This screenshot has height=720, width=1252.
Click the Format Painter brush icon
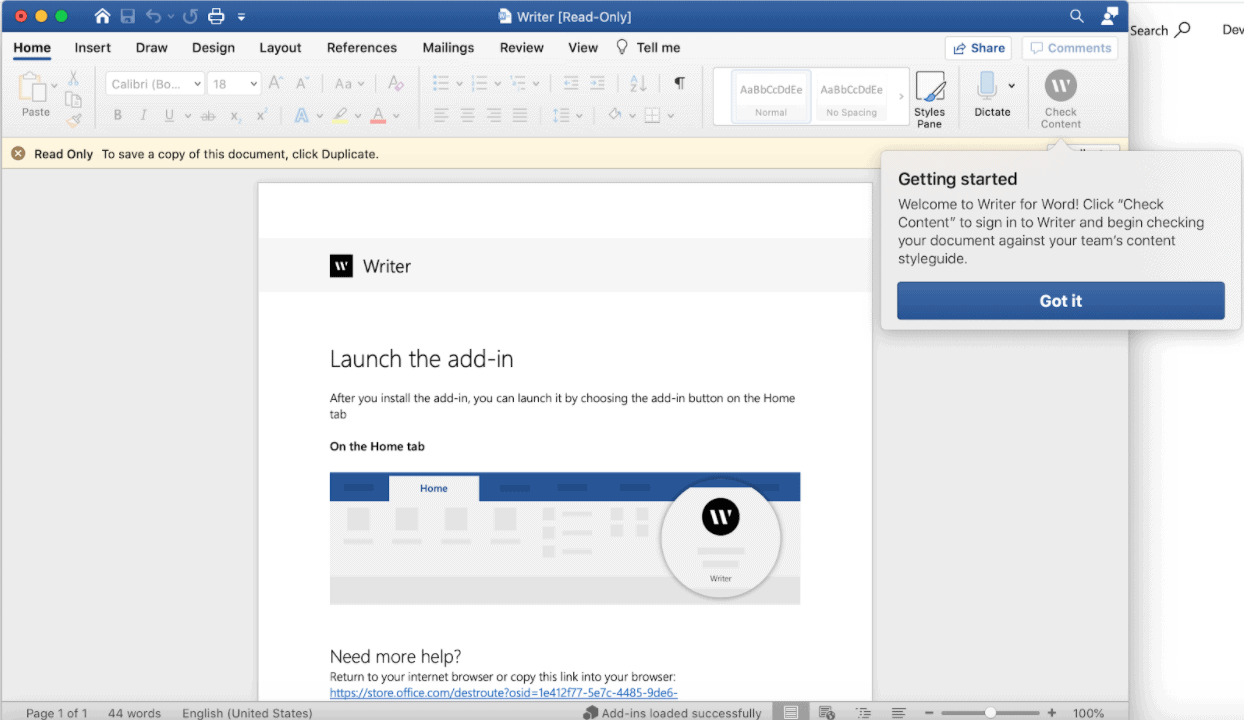(x=73, y=120)
